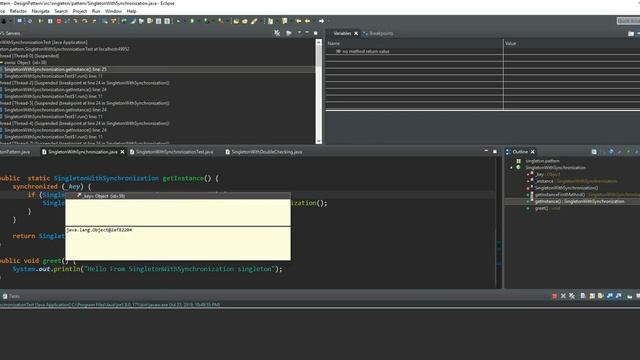Viewport: 640px width, 360px height.
Task: Click the Quick Access search field
Action: tap(629, 21)
